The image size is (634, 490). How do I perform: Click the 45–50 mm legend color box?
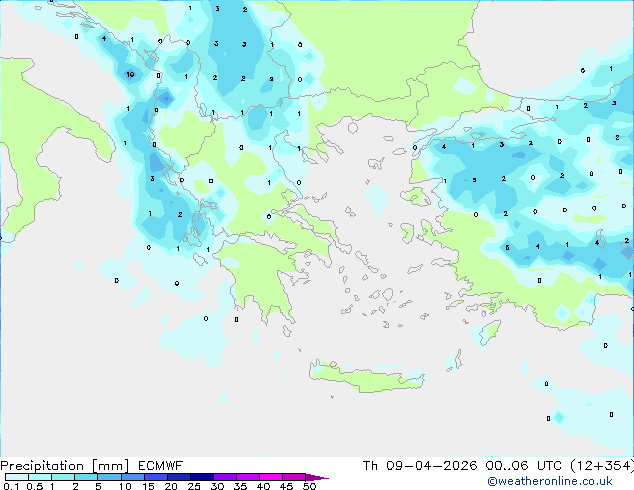[x=294, y=477]
